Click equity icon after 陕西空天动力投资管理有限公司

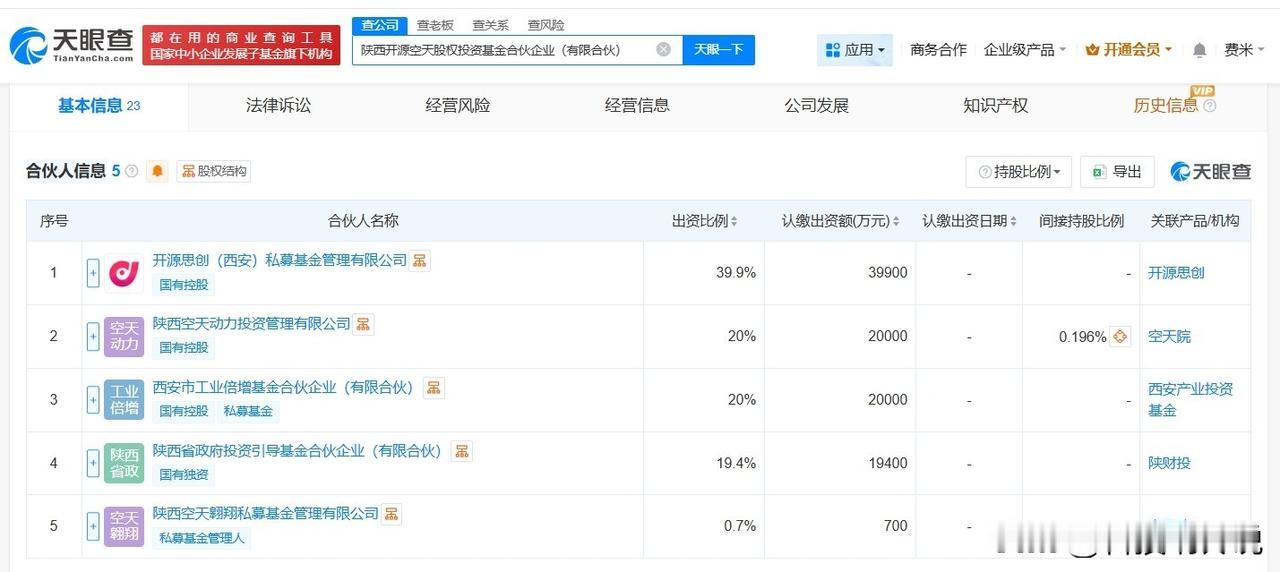[x=364, y=324]
